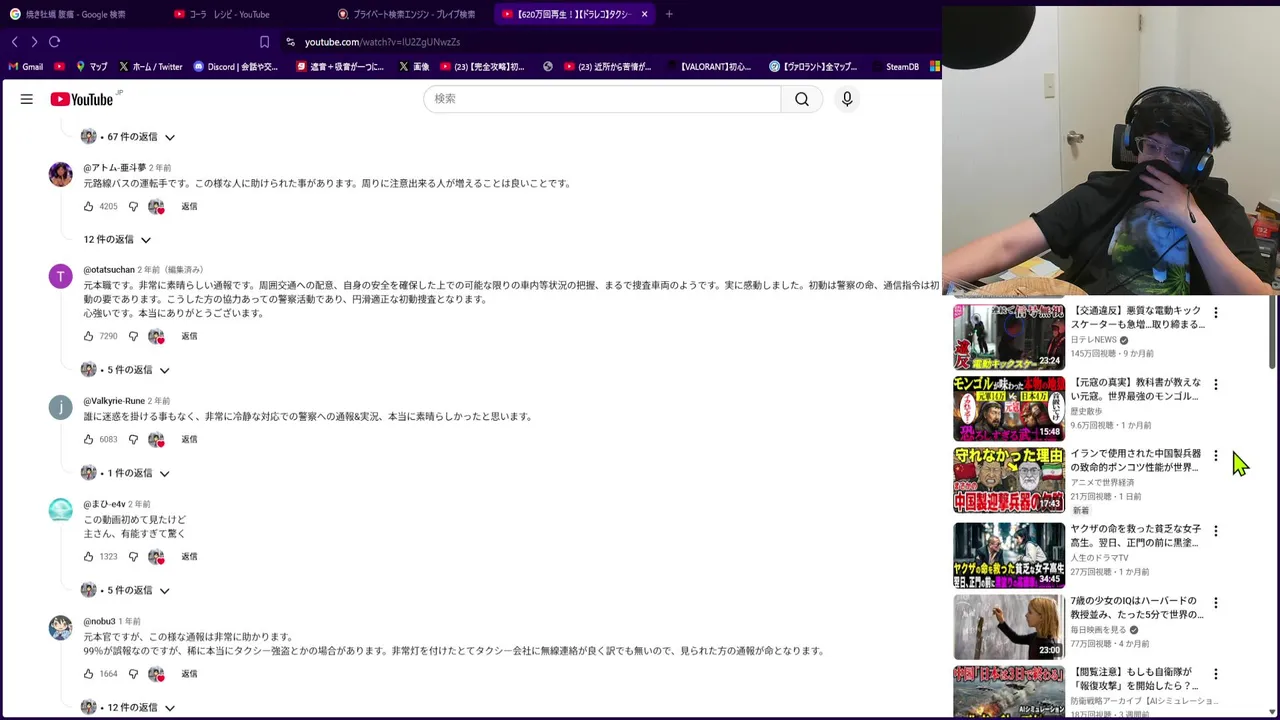The image size is (1280, 720).
Task: Reply to the @アトム-亜斗夢 comment
Action: (189, 207)
